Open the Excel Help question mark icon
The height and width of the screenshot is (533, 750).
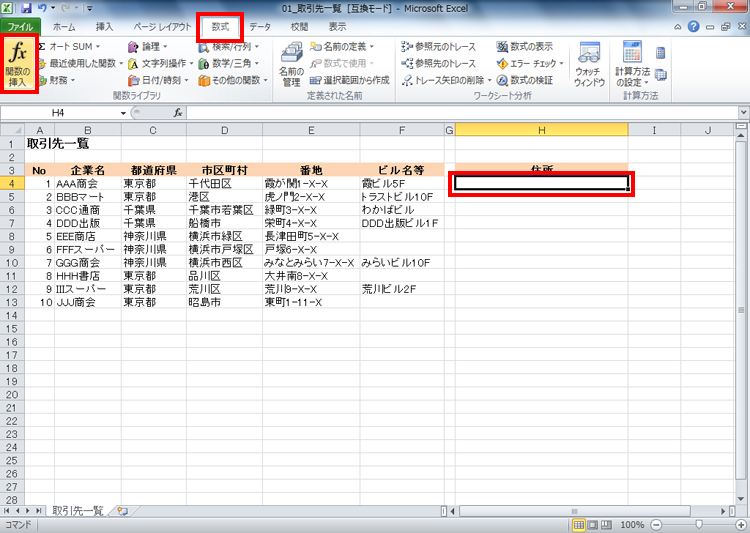point(694,27)
